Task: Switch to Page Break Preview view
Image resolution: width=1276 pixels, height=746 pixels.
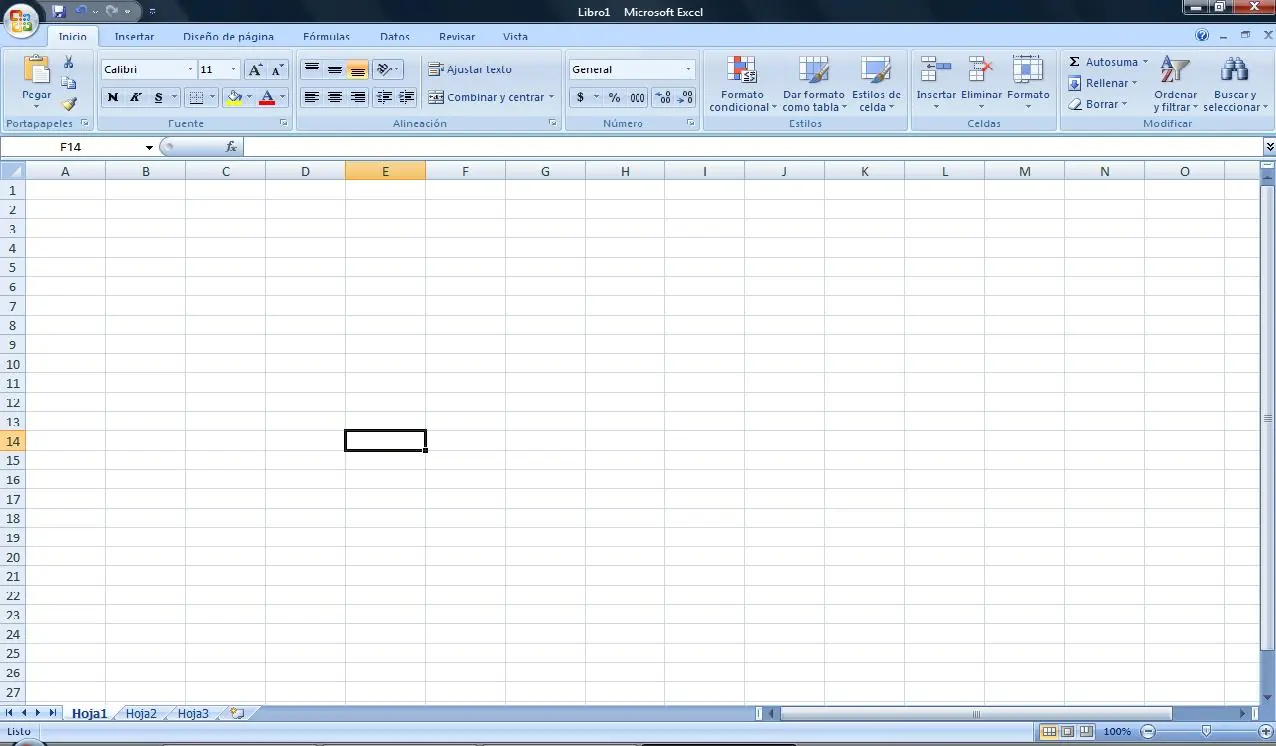Action: (1086, 732)
